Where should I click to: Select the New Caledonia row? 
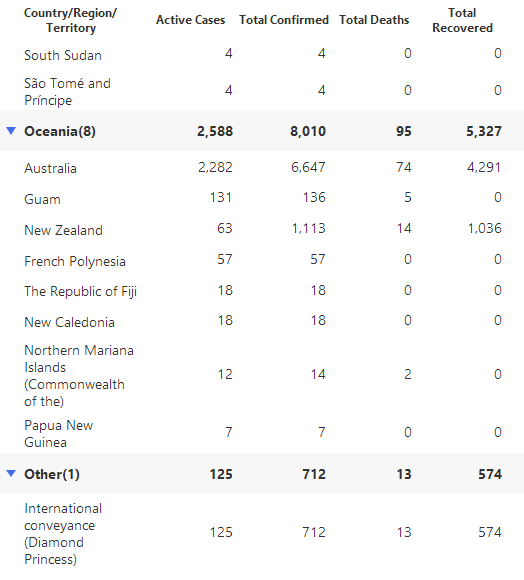262,322
